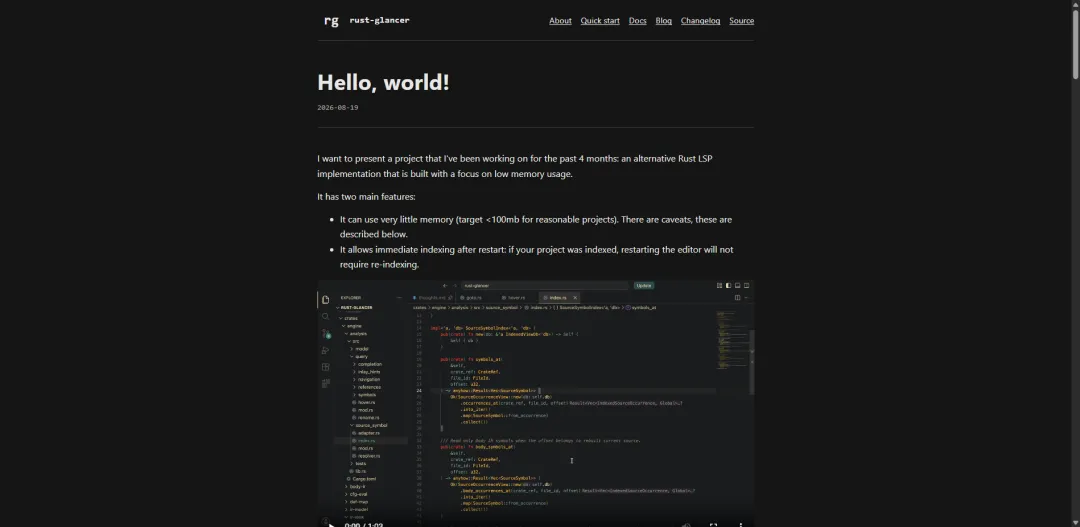Expand the cfg-eval folder
The height and width of the screenshot is (527, 1080).
tap(358, 494)
